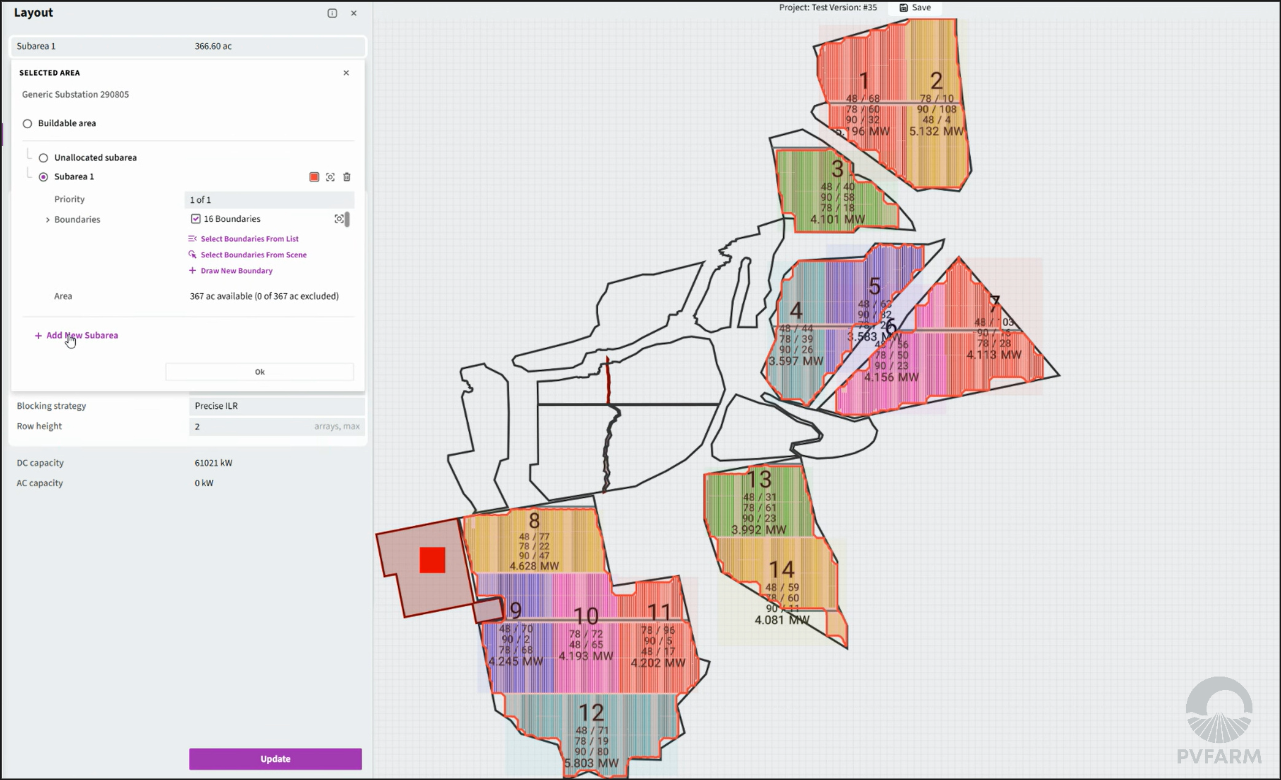The width and height of the screenshot is (1281, 780).
Task: Click the Row height input field
Action: point(250,427)
